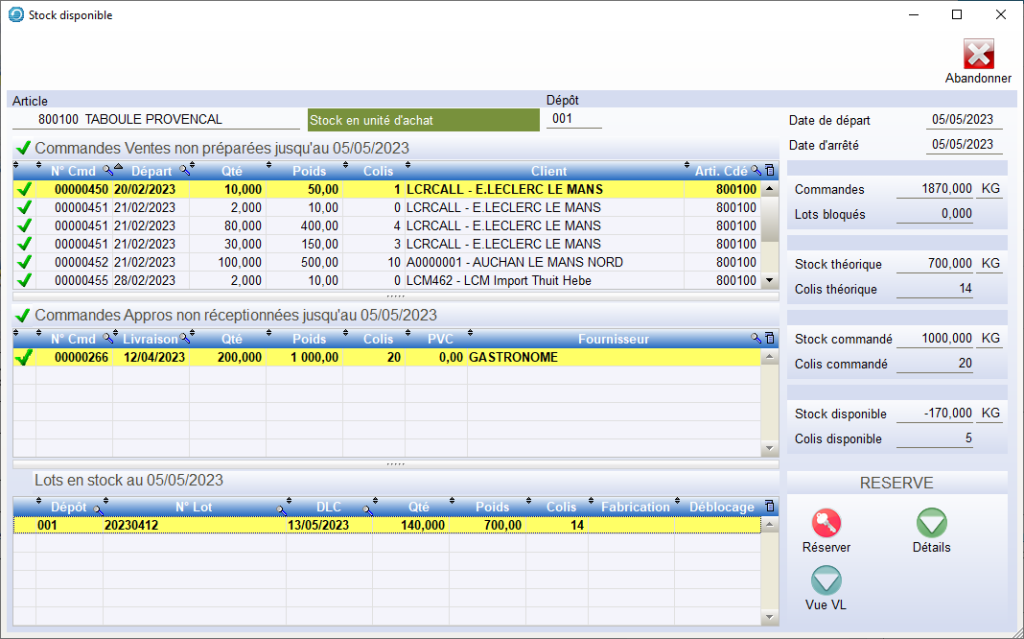
Task: Toggle green checkmark of order 00000450
Action: coord(24,189)
